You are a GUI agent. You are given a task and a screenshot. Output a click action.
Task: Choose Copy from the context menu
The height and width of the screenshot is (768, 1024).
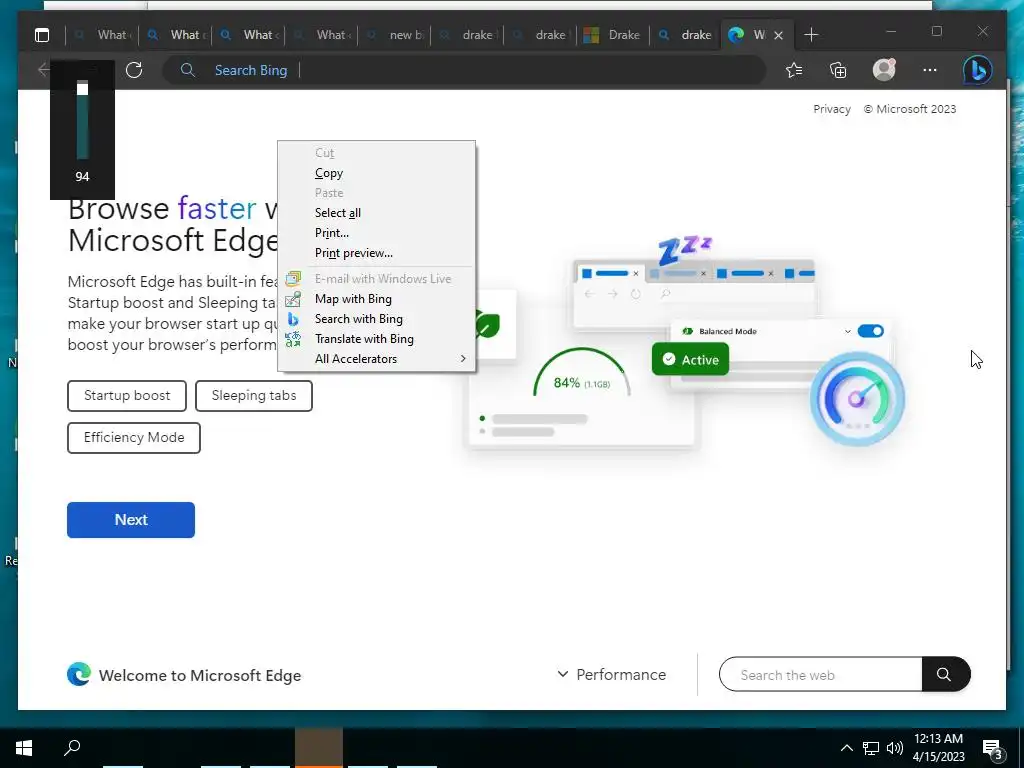tap(376, 173)
